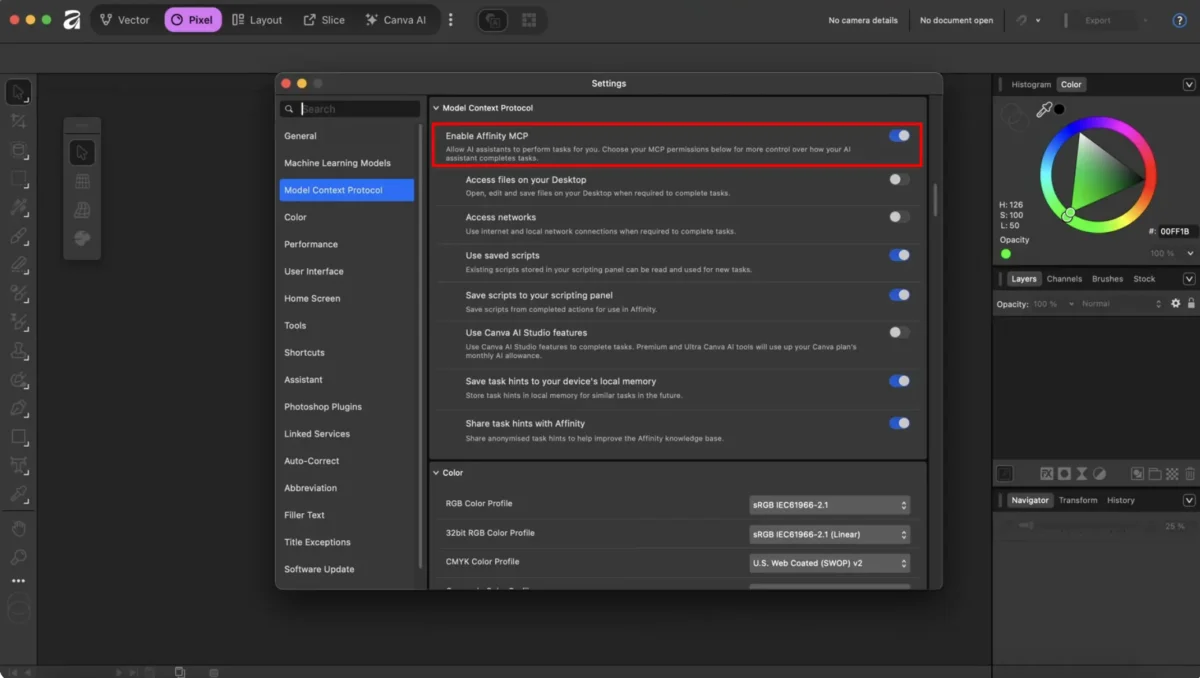Open the blue help question mark
Viewport: 1200px width, 678px height.
(x=1179, y=20)
